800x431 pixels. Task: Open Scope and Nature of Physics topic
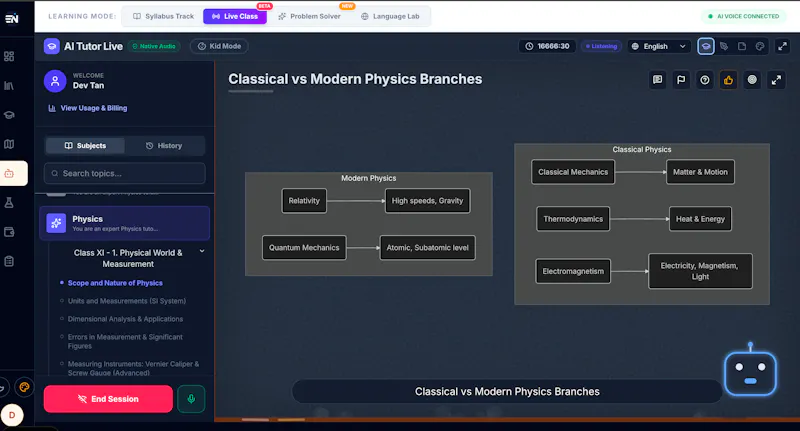115,283
